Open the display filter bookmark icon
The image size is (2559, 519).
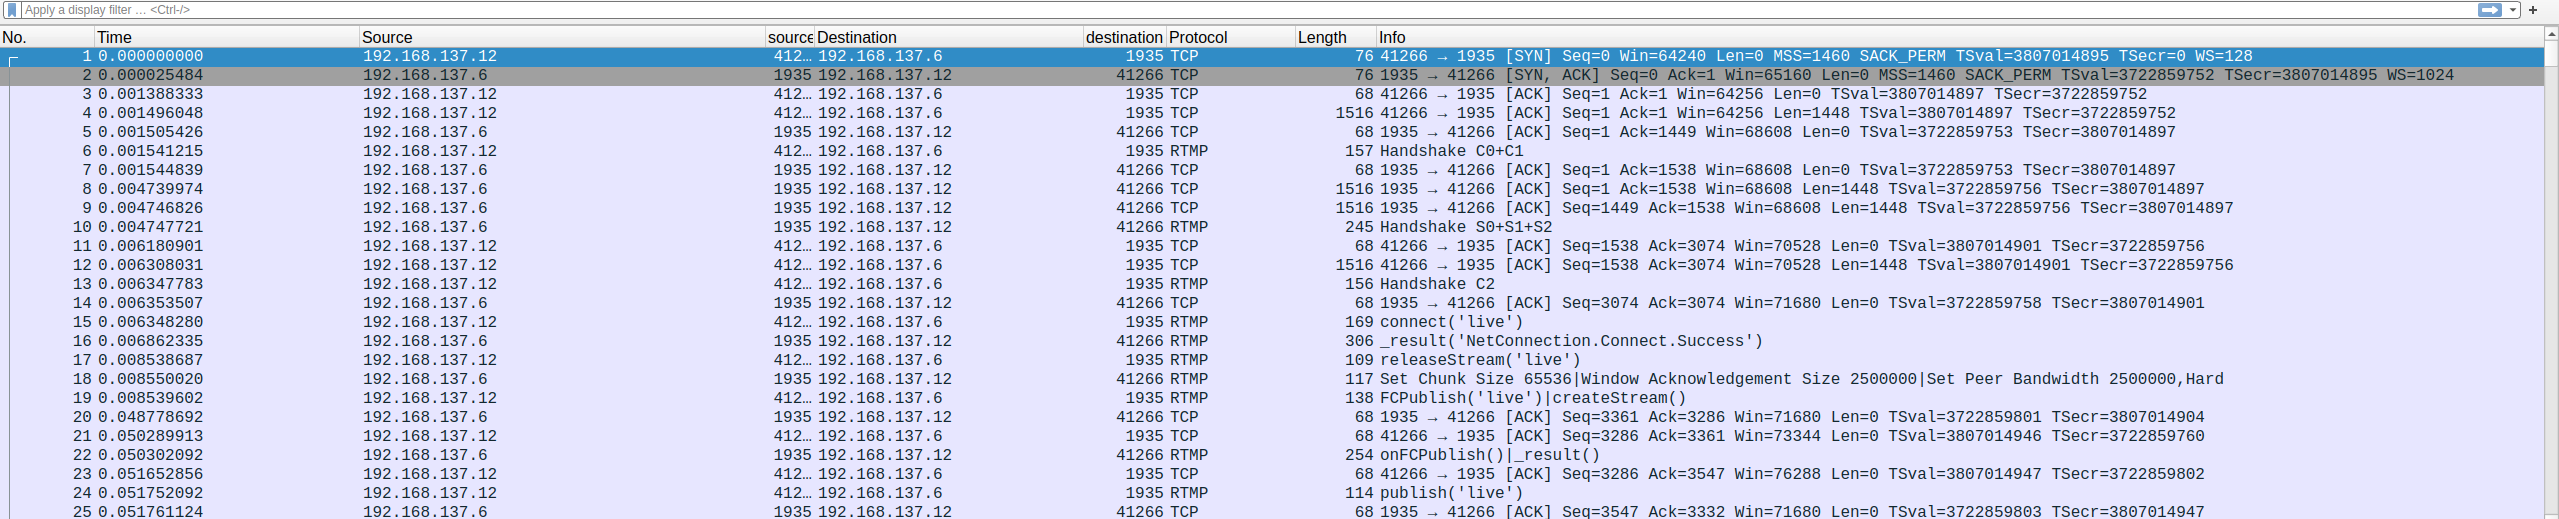11,10
